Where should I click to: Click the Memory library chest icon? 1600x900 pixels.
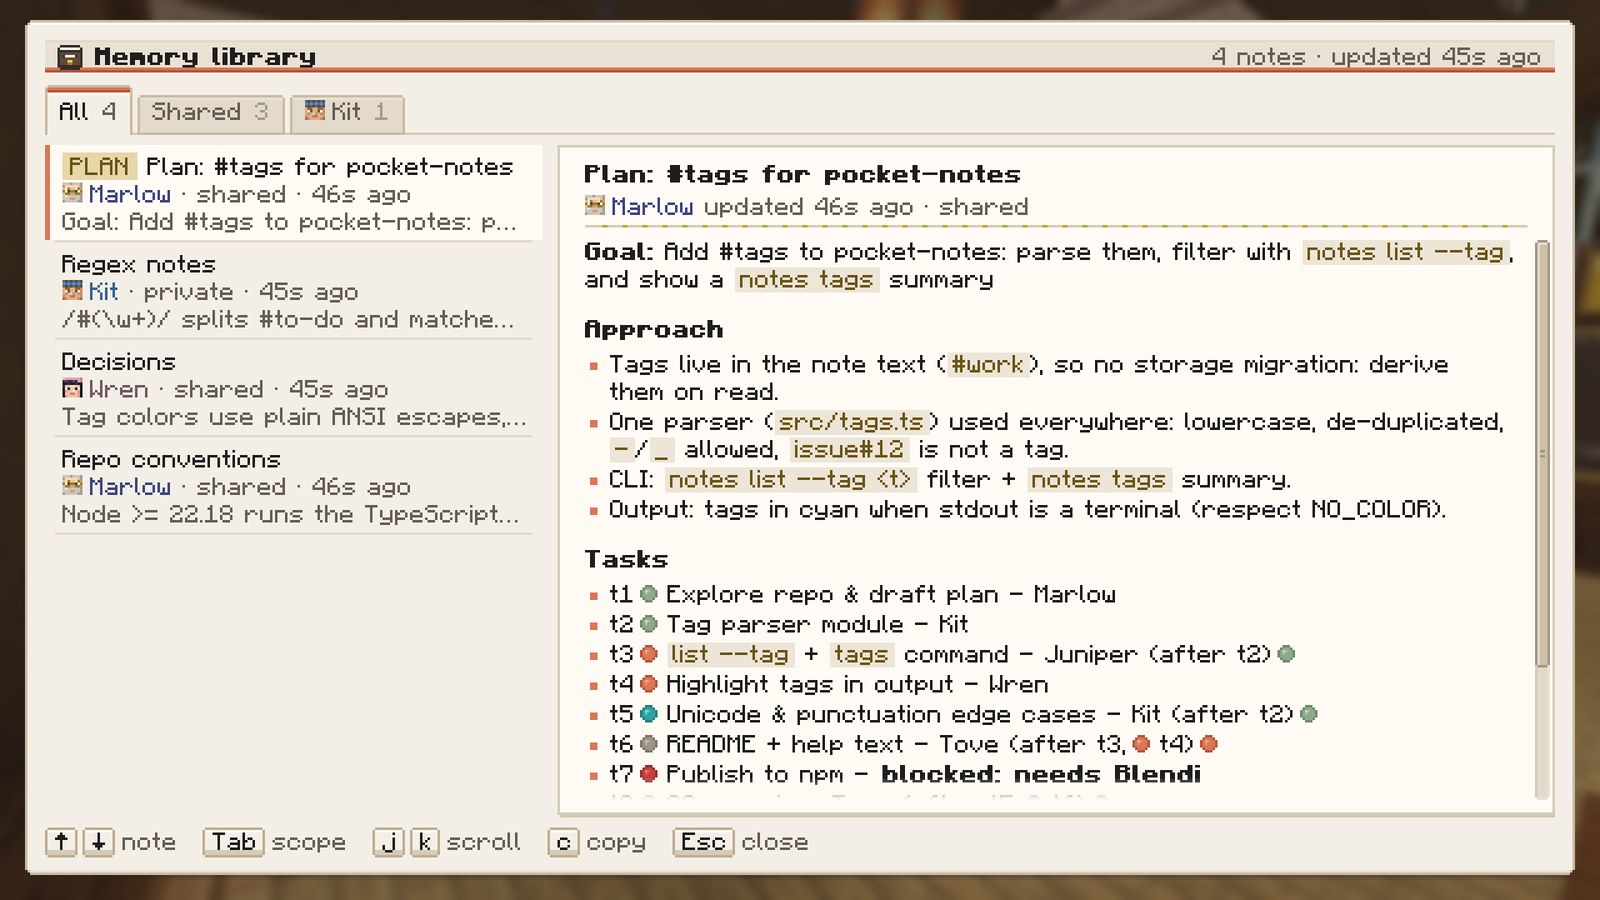coord(69,57)
